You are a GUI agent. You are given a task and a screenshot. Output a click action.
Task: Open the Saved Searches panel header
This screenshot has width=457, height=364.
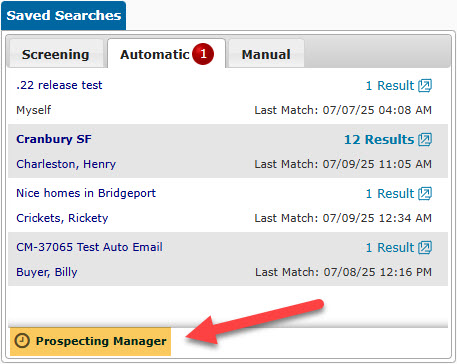[x=63, y=15]
